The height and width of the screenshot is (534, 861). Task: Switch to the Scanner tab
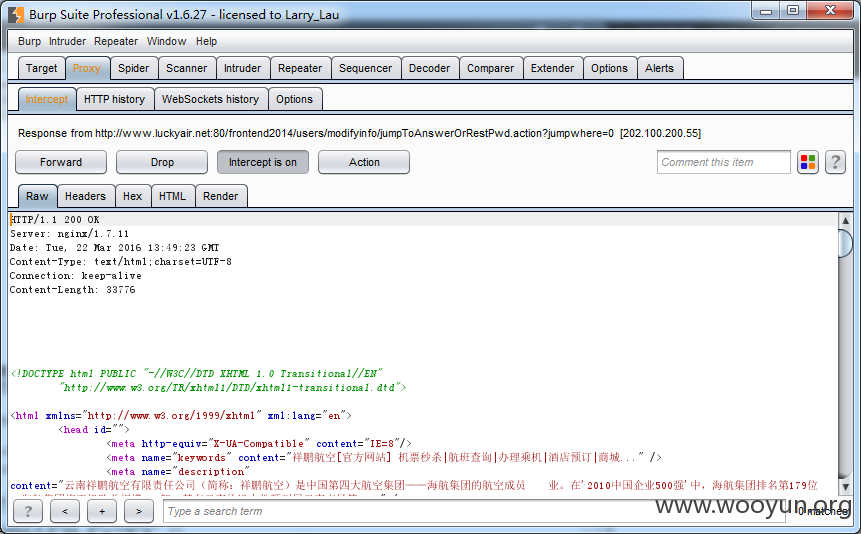187,68
